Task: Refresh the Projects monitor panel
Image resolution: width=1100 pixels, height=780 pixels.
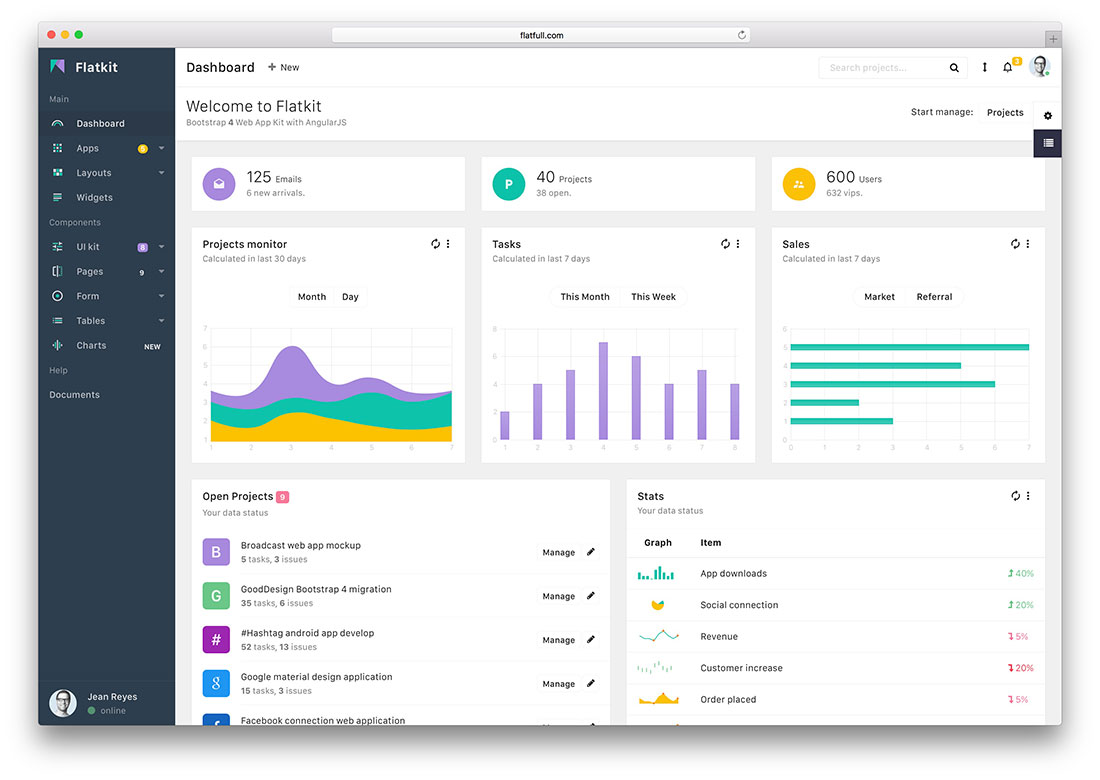Action: click(434, 243)
